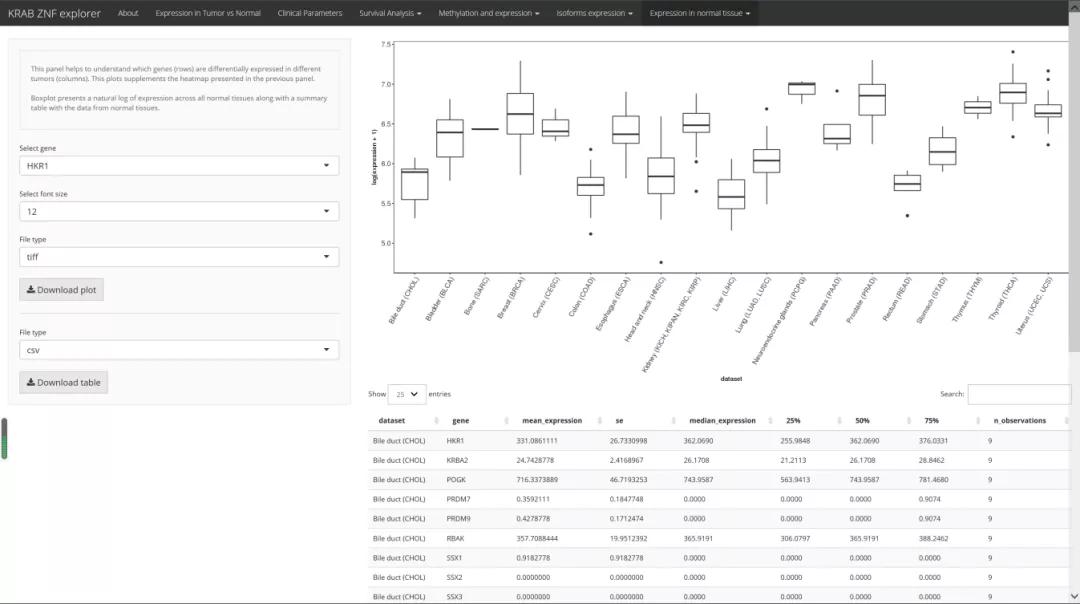The image size is (1080, 604).
Task: Click the 25% value 255.9848
Action: tap(795, 441)
